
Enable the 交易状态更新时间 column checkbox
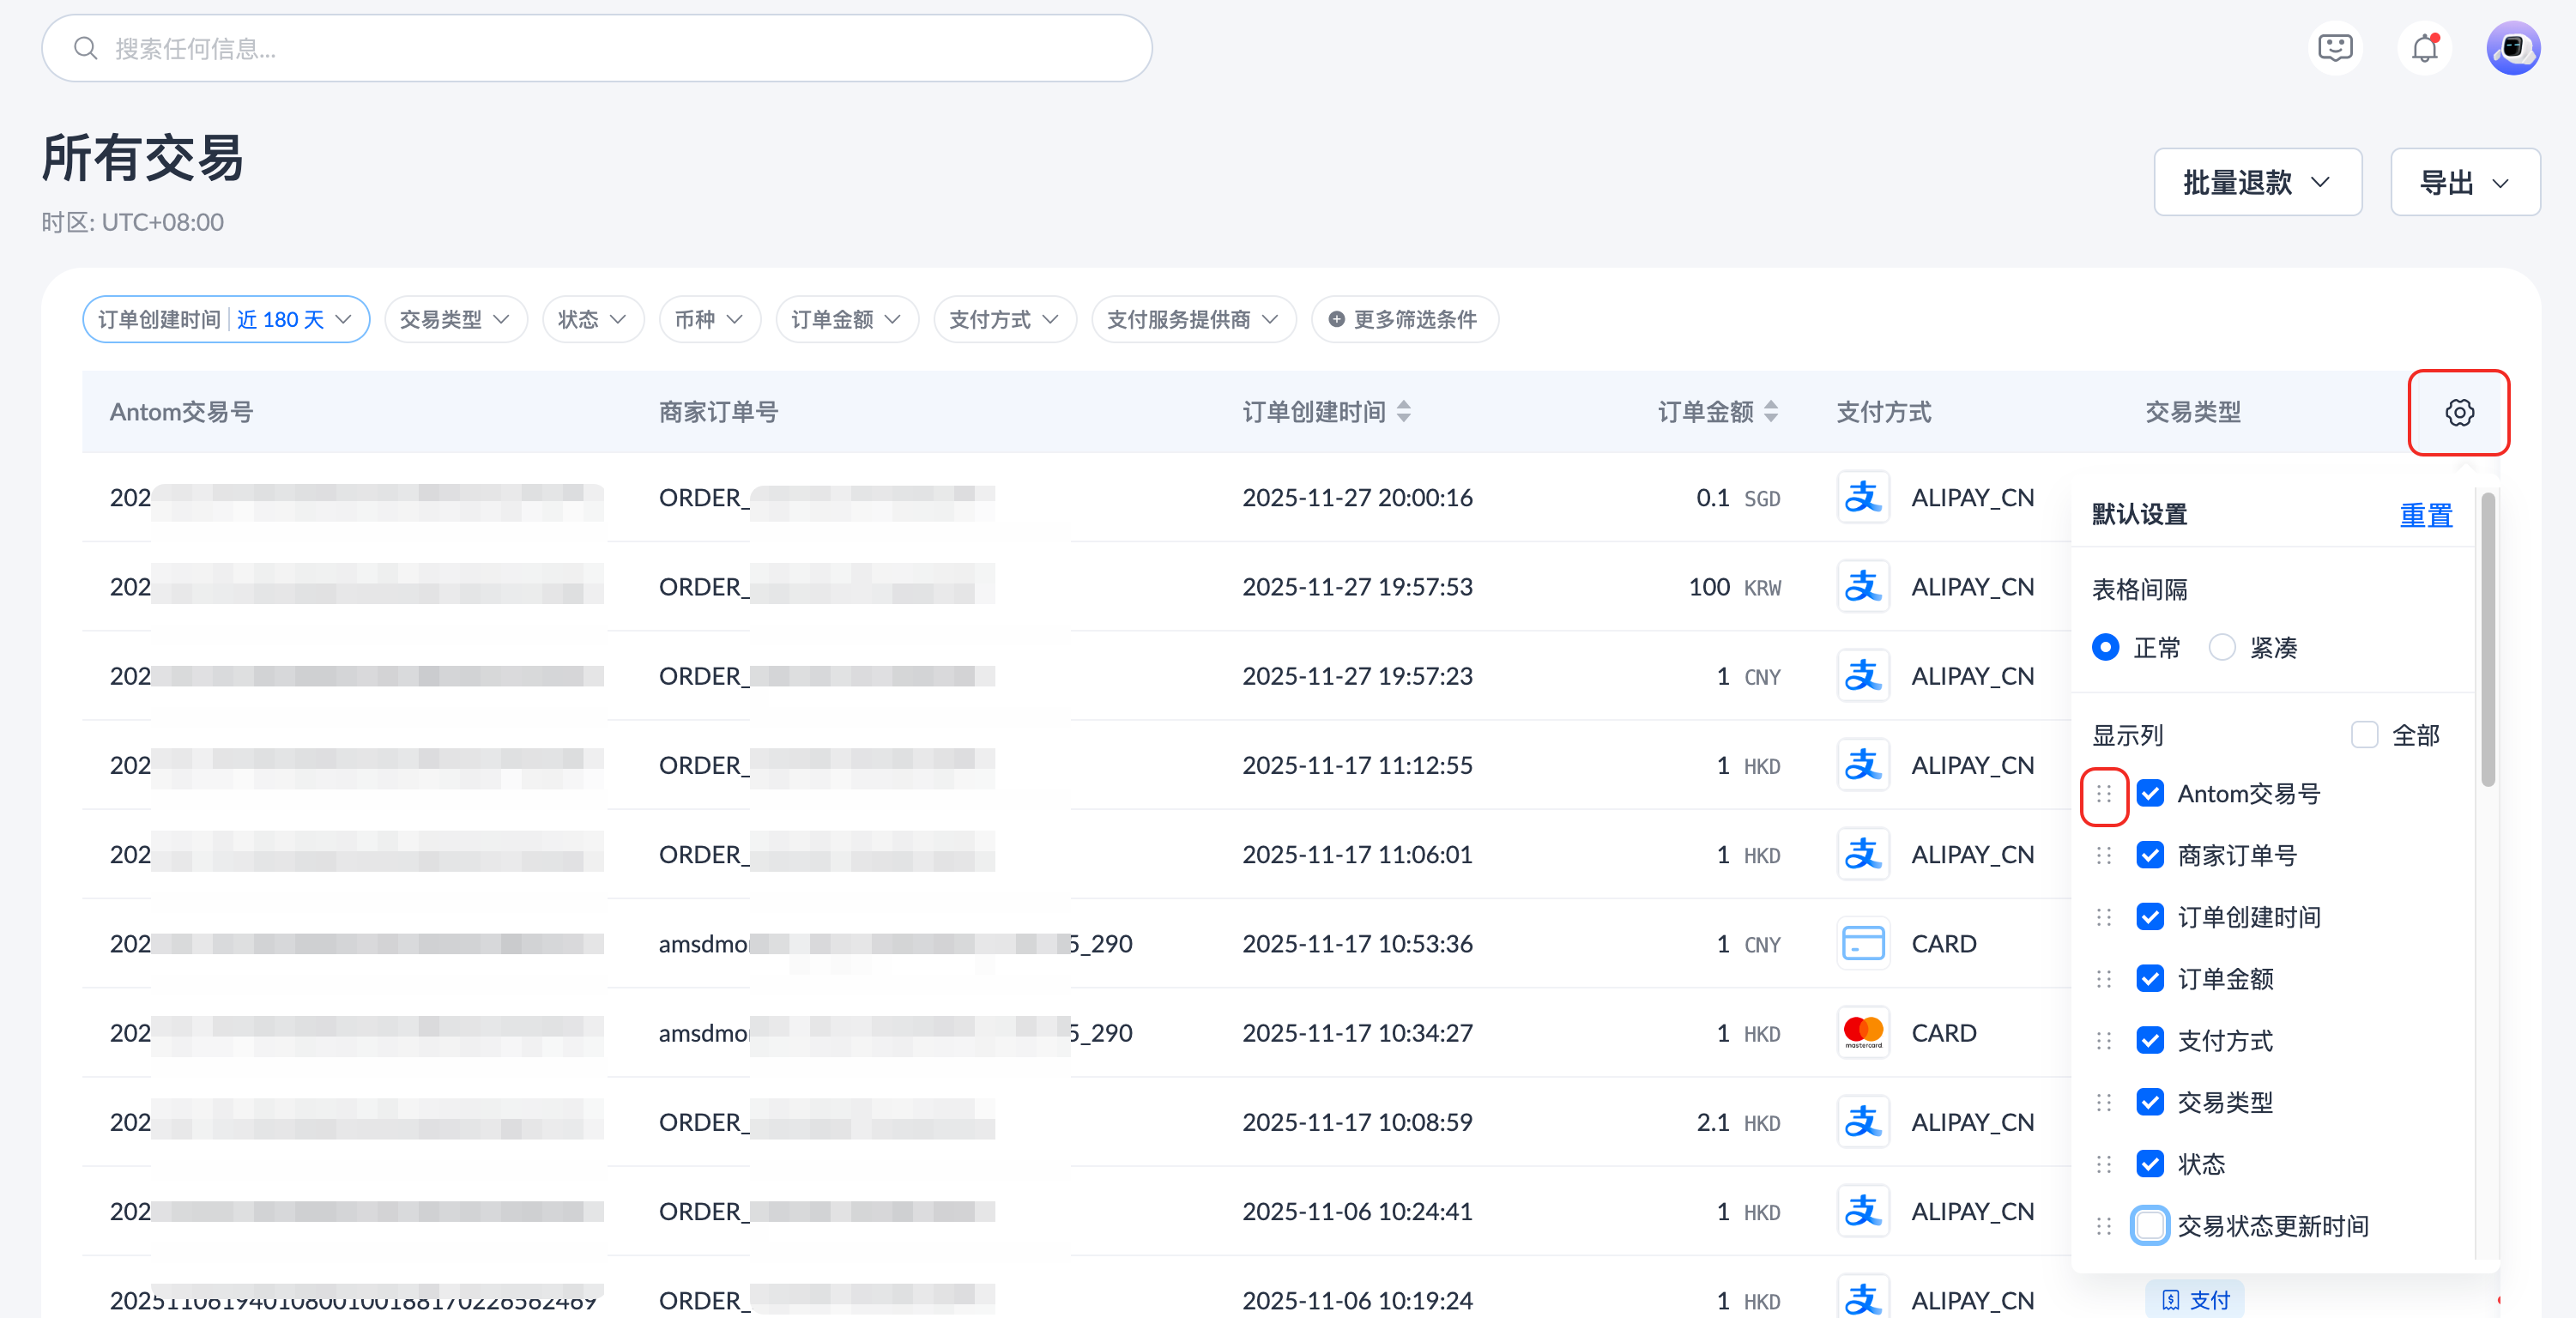click(2149, 1225)
